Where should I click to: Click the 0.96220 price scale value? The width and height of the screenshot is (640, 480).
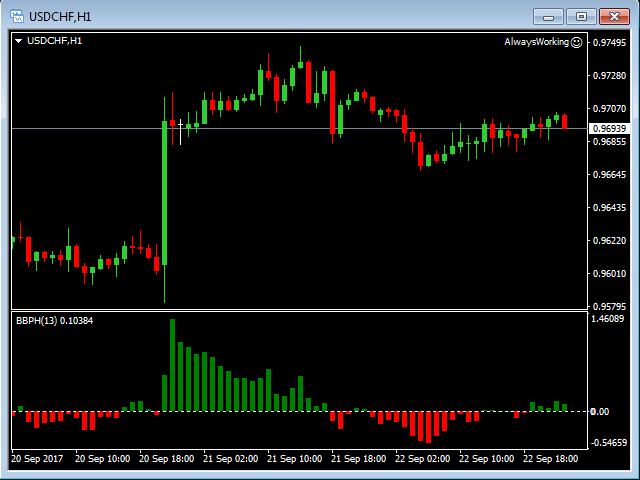click(609, 241)
